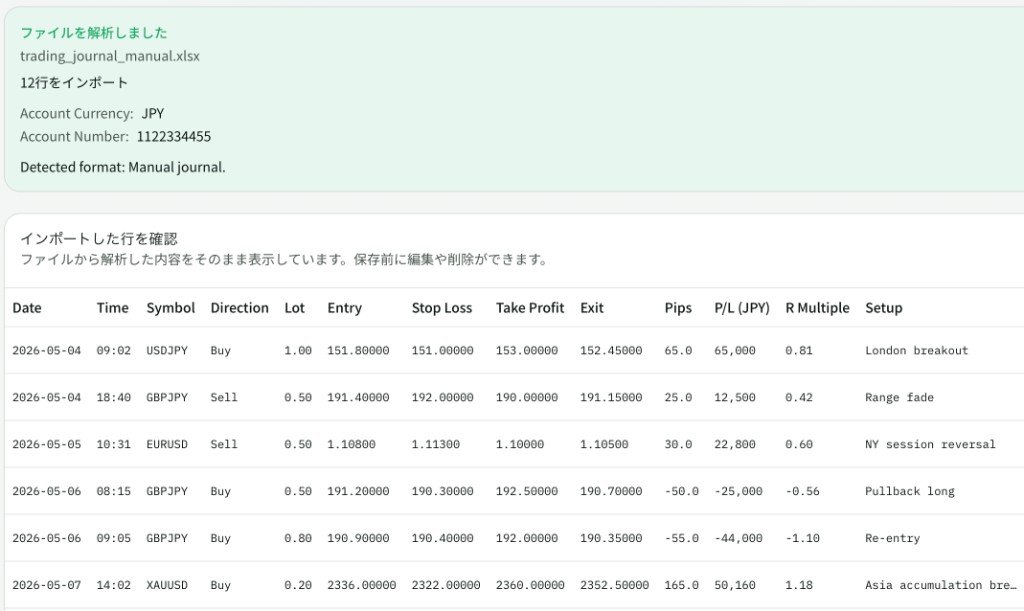This screenshot has width=1024, height=611.
Task: Click the R Multiple column header
Action: coord(817,308)
